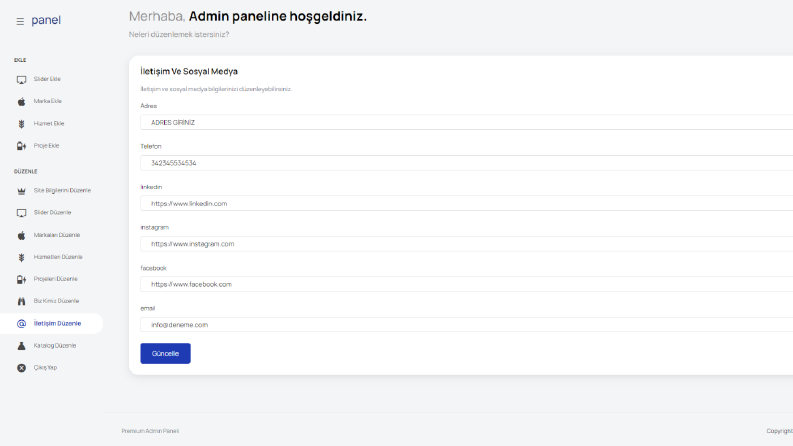Image resolution: width=793 pixels, height=446 pixels.
Task: Click the İletişim Ve Sosyal Medya heading
Action: 189,71
